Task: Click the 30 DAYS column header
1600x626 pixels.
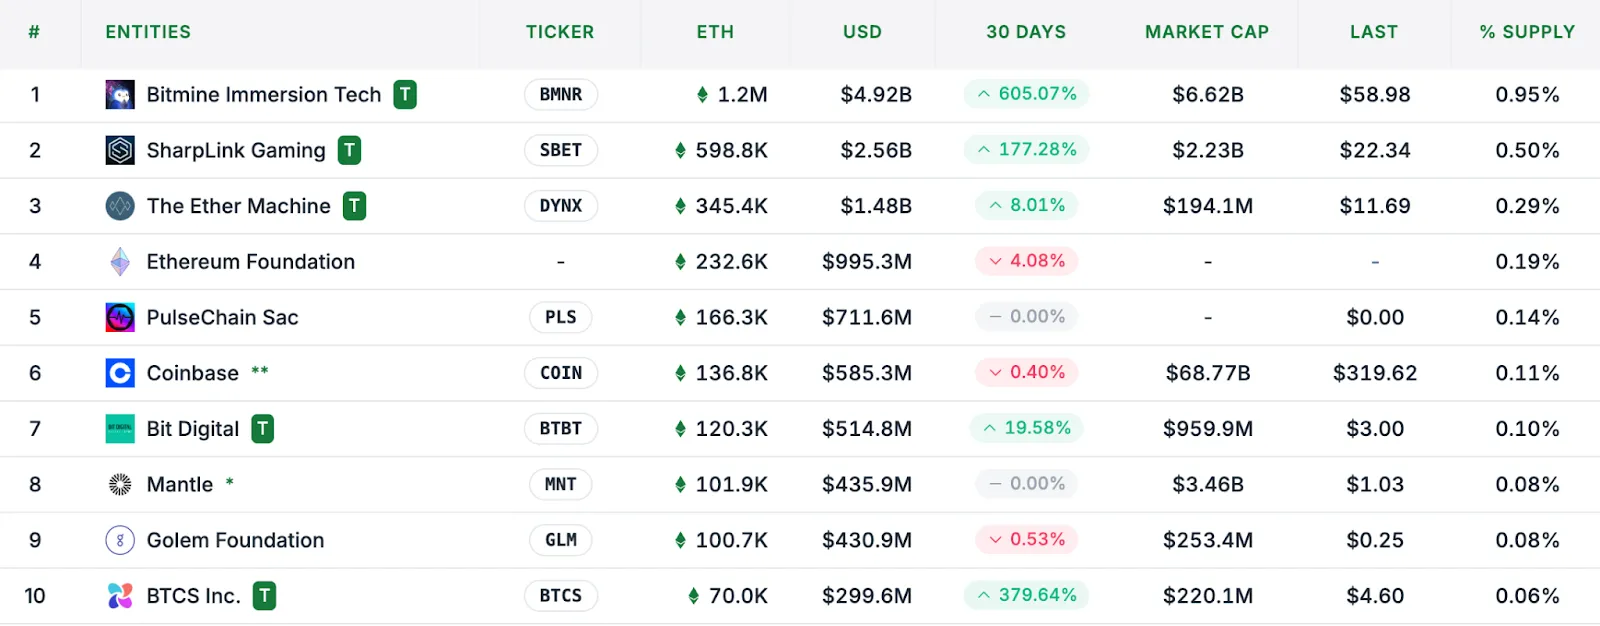Action: coord(1025,31)
